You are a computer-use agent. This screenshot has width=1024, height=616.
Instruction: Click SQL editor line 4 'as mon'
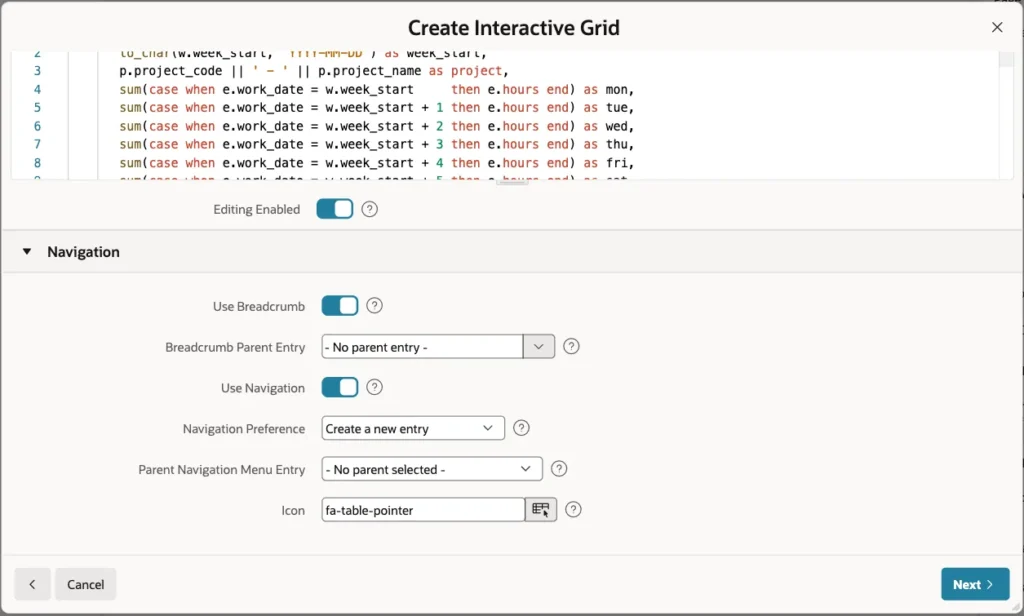(609, 89)
